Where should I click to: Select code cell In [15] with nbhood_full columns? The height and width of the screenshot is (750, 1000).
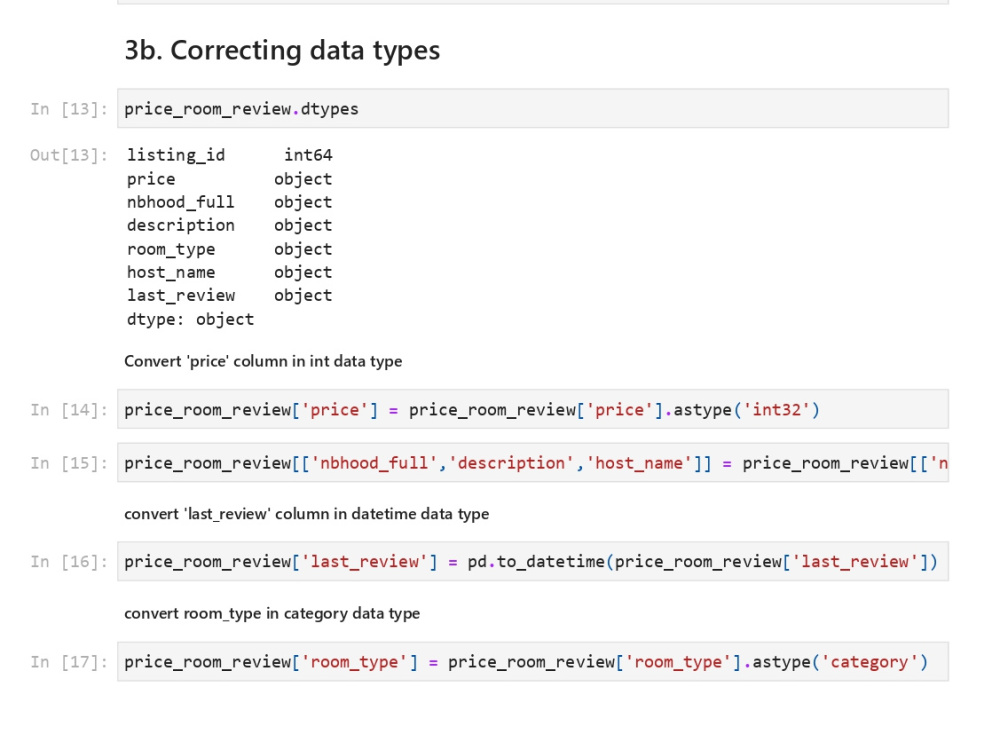pos(533,462)
